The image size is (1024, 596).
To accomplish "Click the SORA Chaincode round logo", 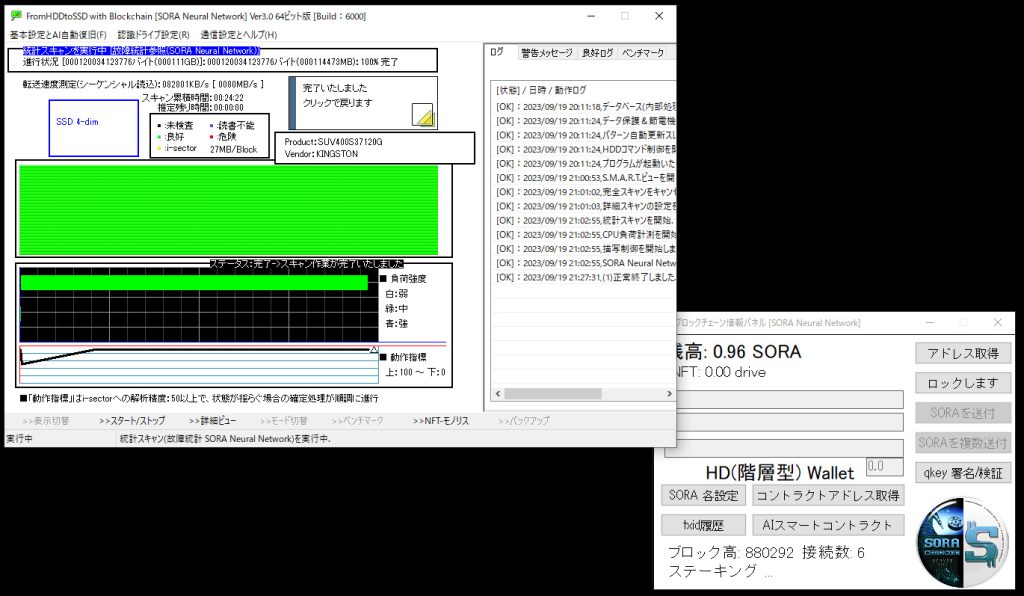I will [x=962, y=542].
